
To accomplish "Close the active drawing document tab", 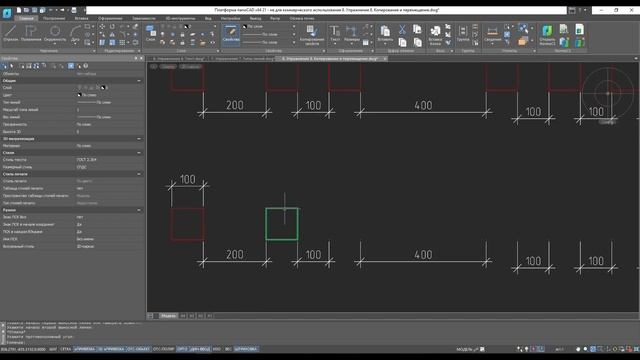I will [x=384, y=59].
